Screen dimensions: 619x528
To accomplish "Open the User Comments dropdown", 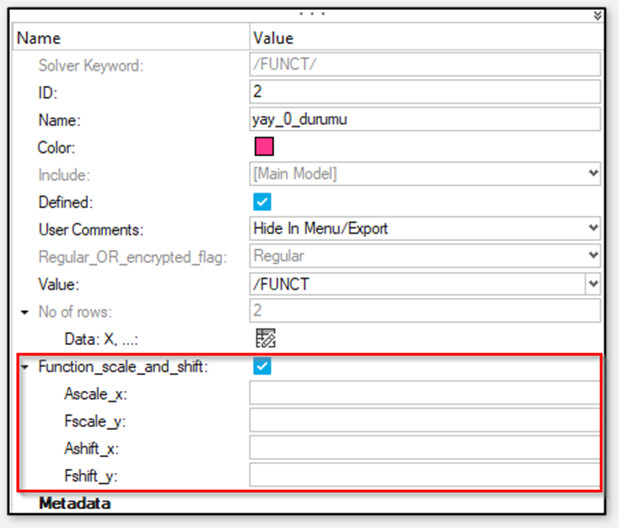I will (x=594, y=228).
